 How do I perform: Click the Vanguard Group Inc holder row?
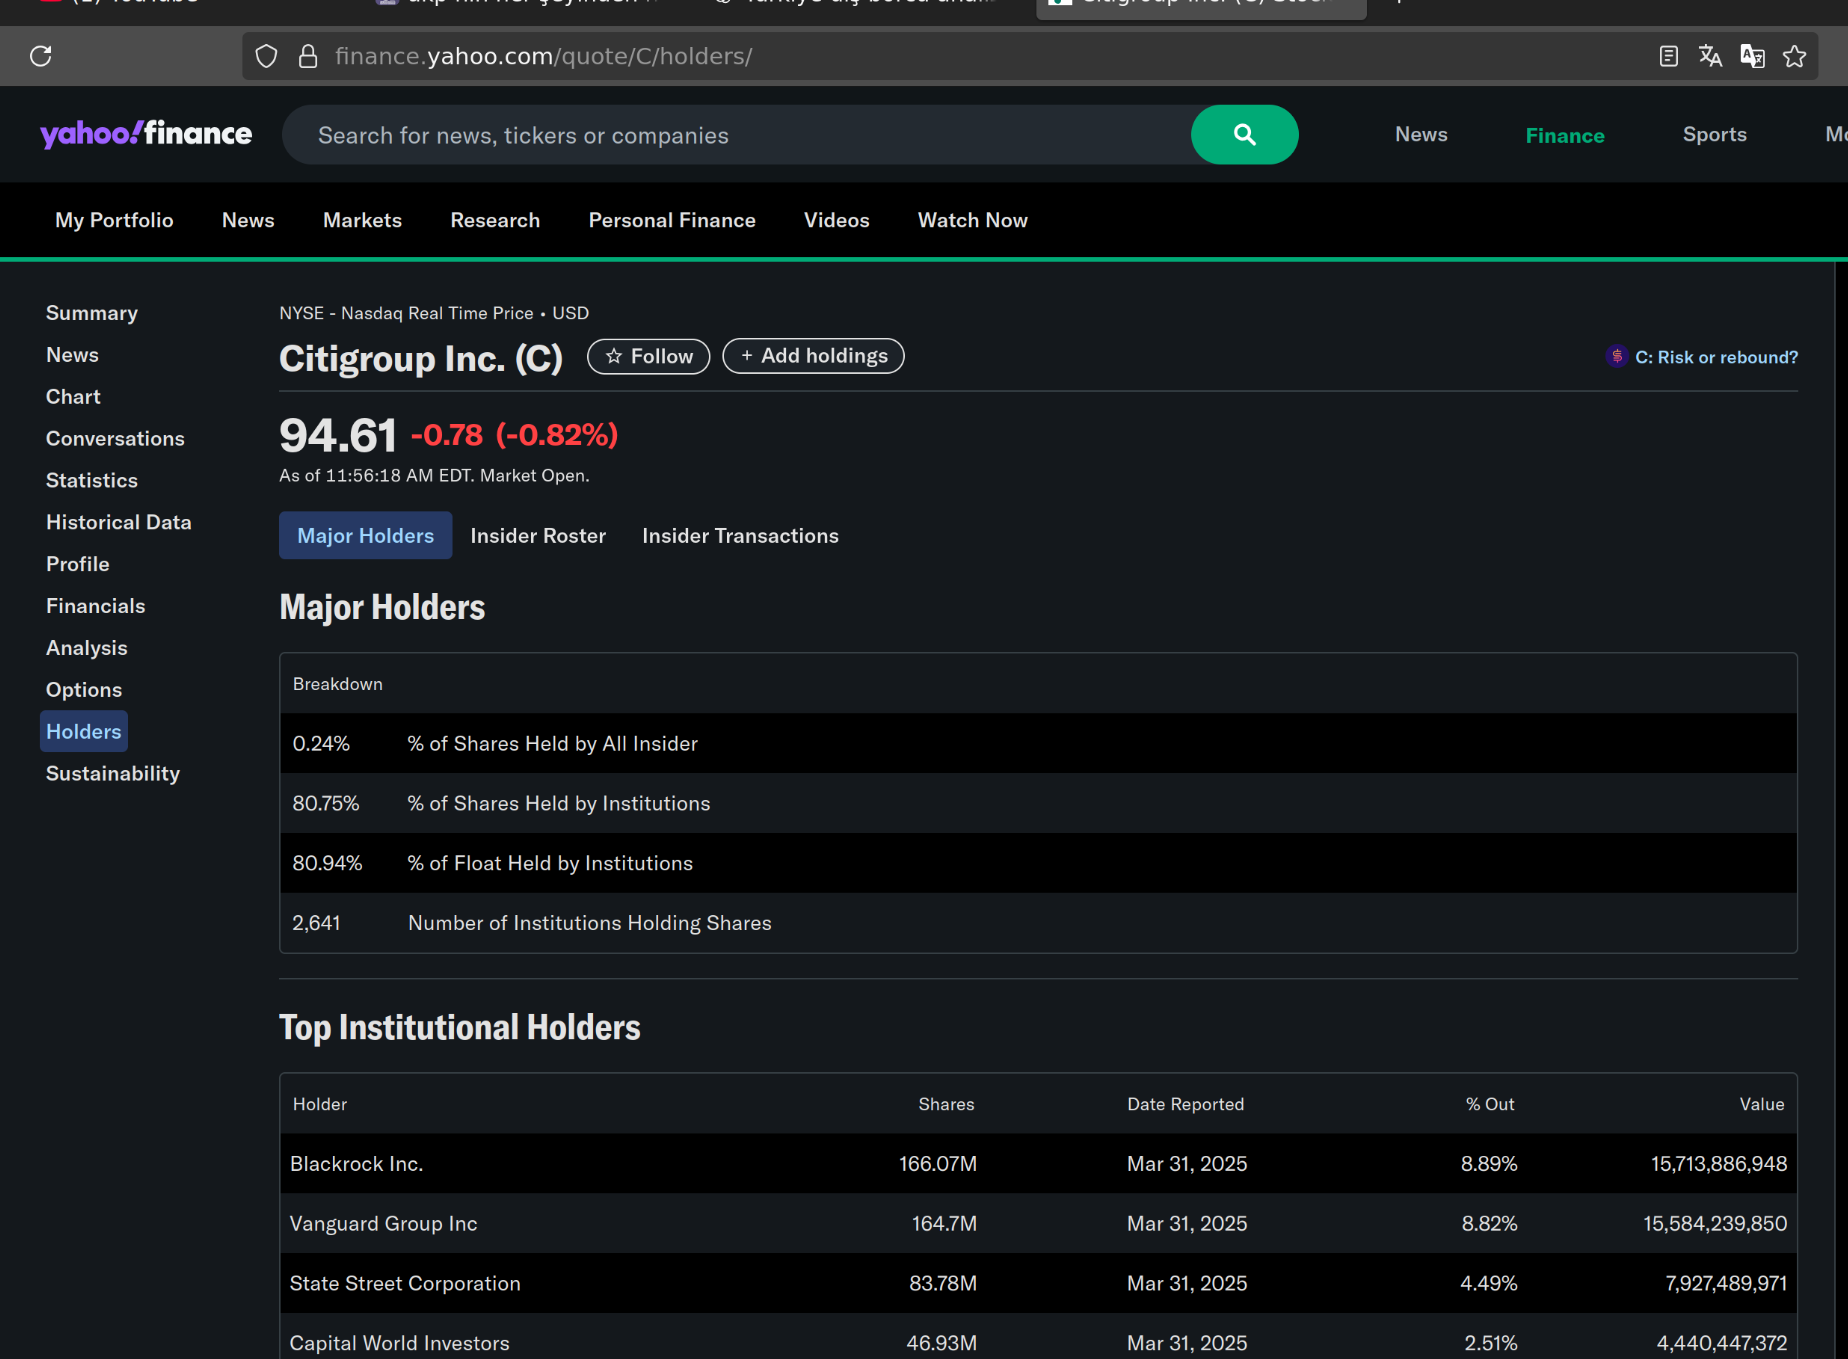tap(1038, 1224)
